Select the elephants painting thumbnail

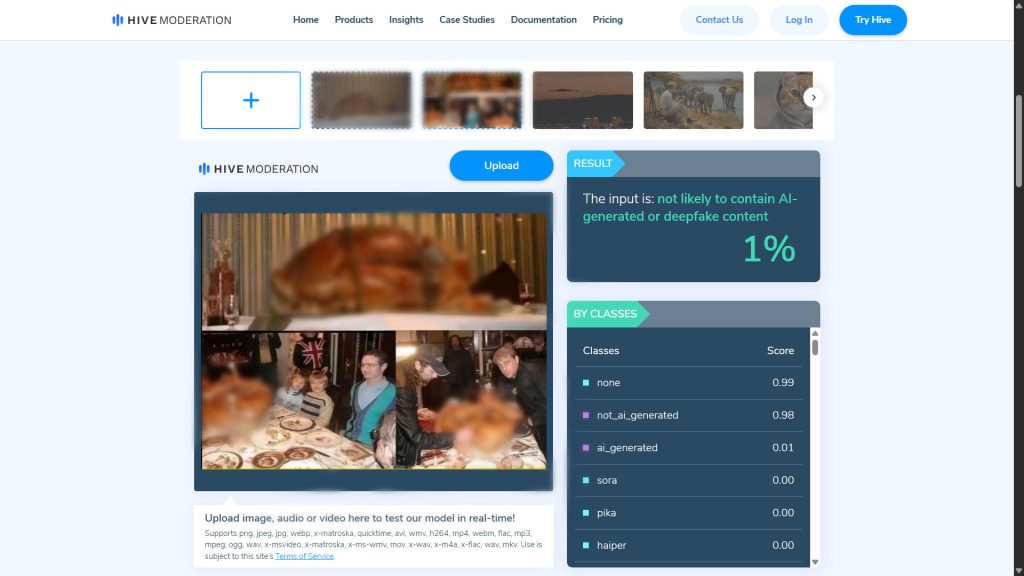tap(694, 100)
